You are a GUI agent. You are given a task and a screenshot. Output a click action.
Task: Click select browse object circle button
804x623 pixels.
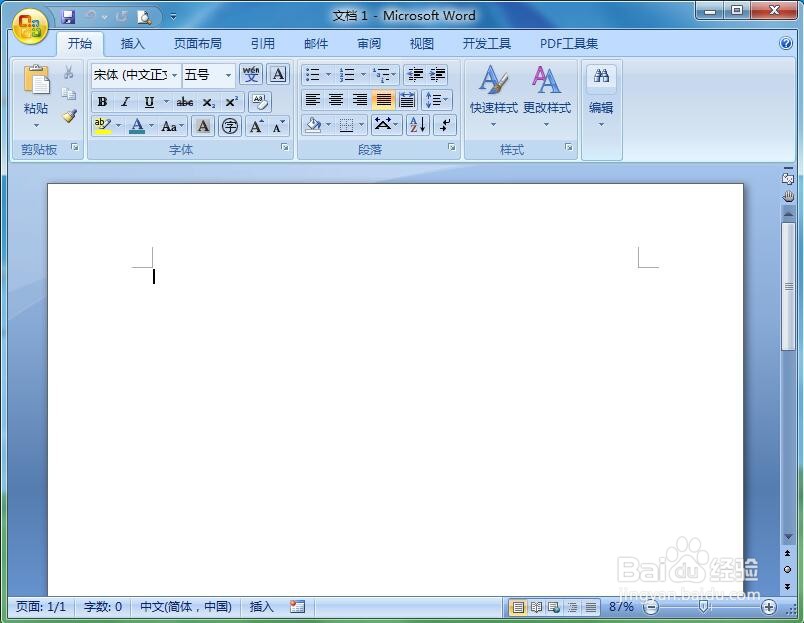(x=787, y=569)
